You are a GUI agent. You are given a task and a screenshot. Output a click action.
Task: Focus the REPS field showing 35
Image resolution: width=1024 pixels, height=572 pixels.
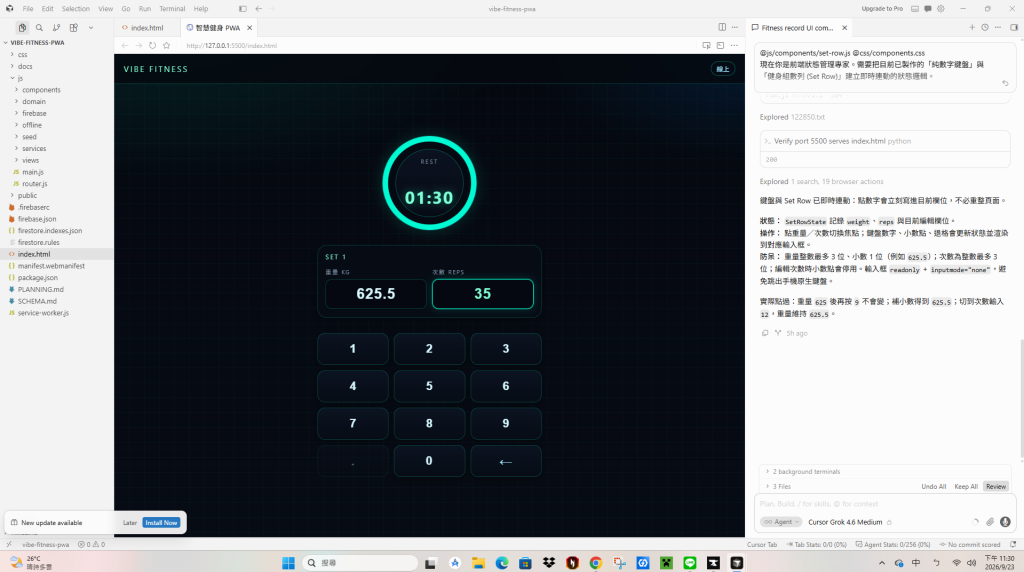coord(483,294)
